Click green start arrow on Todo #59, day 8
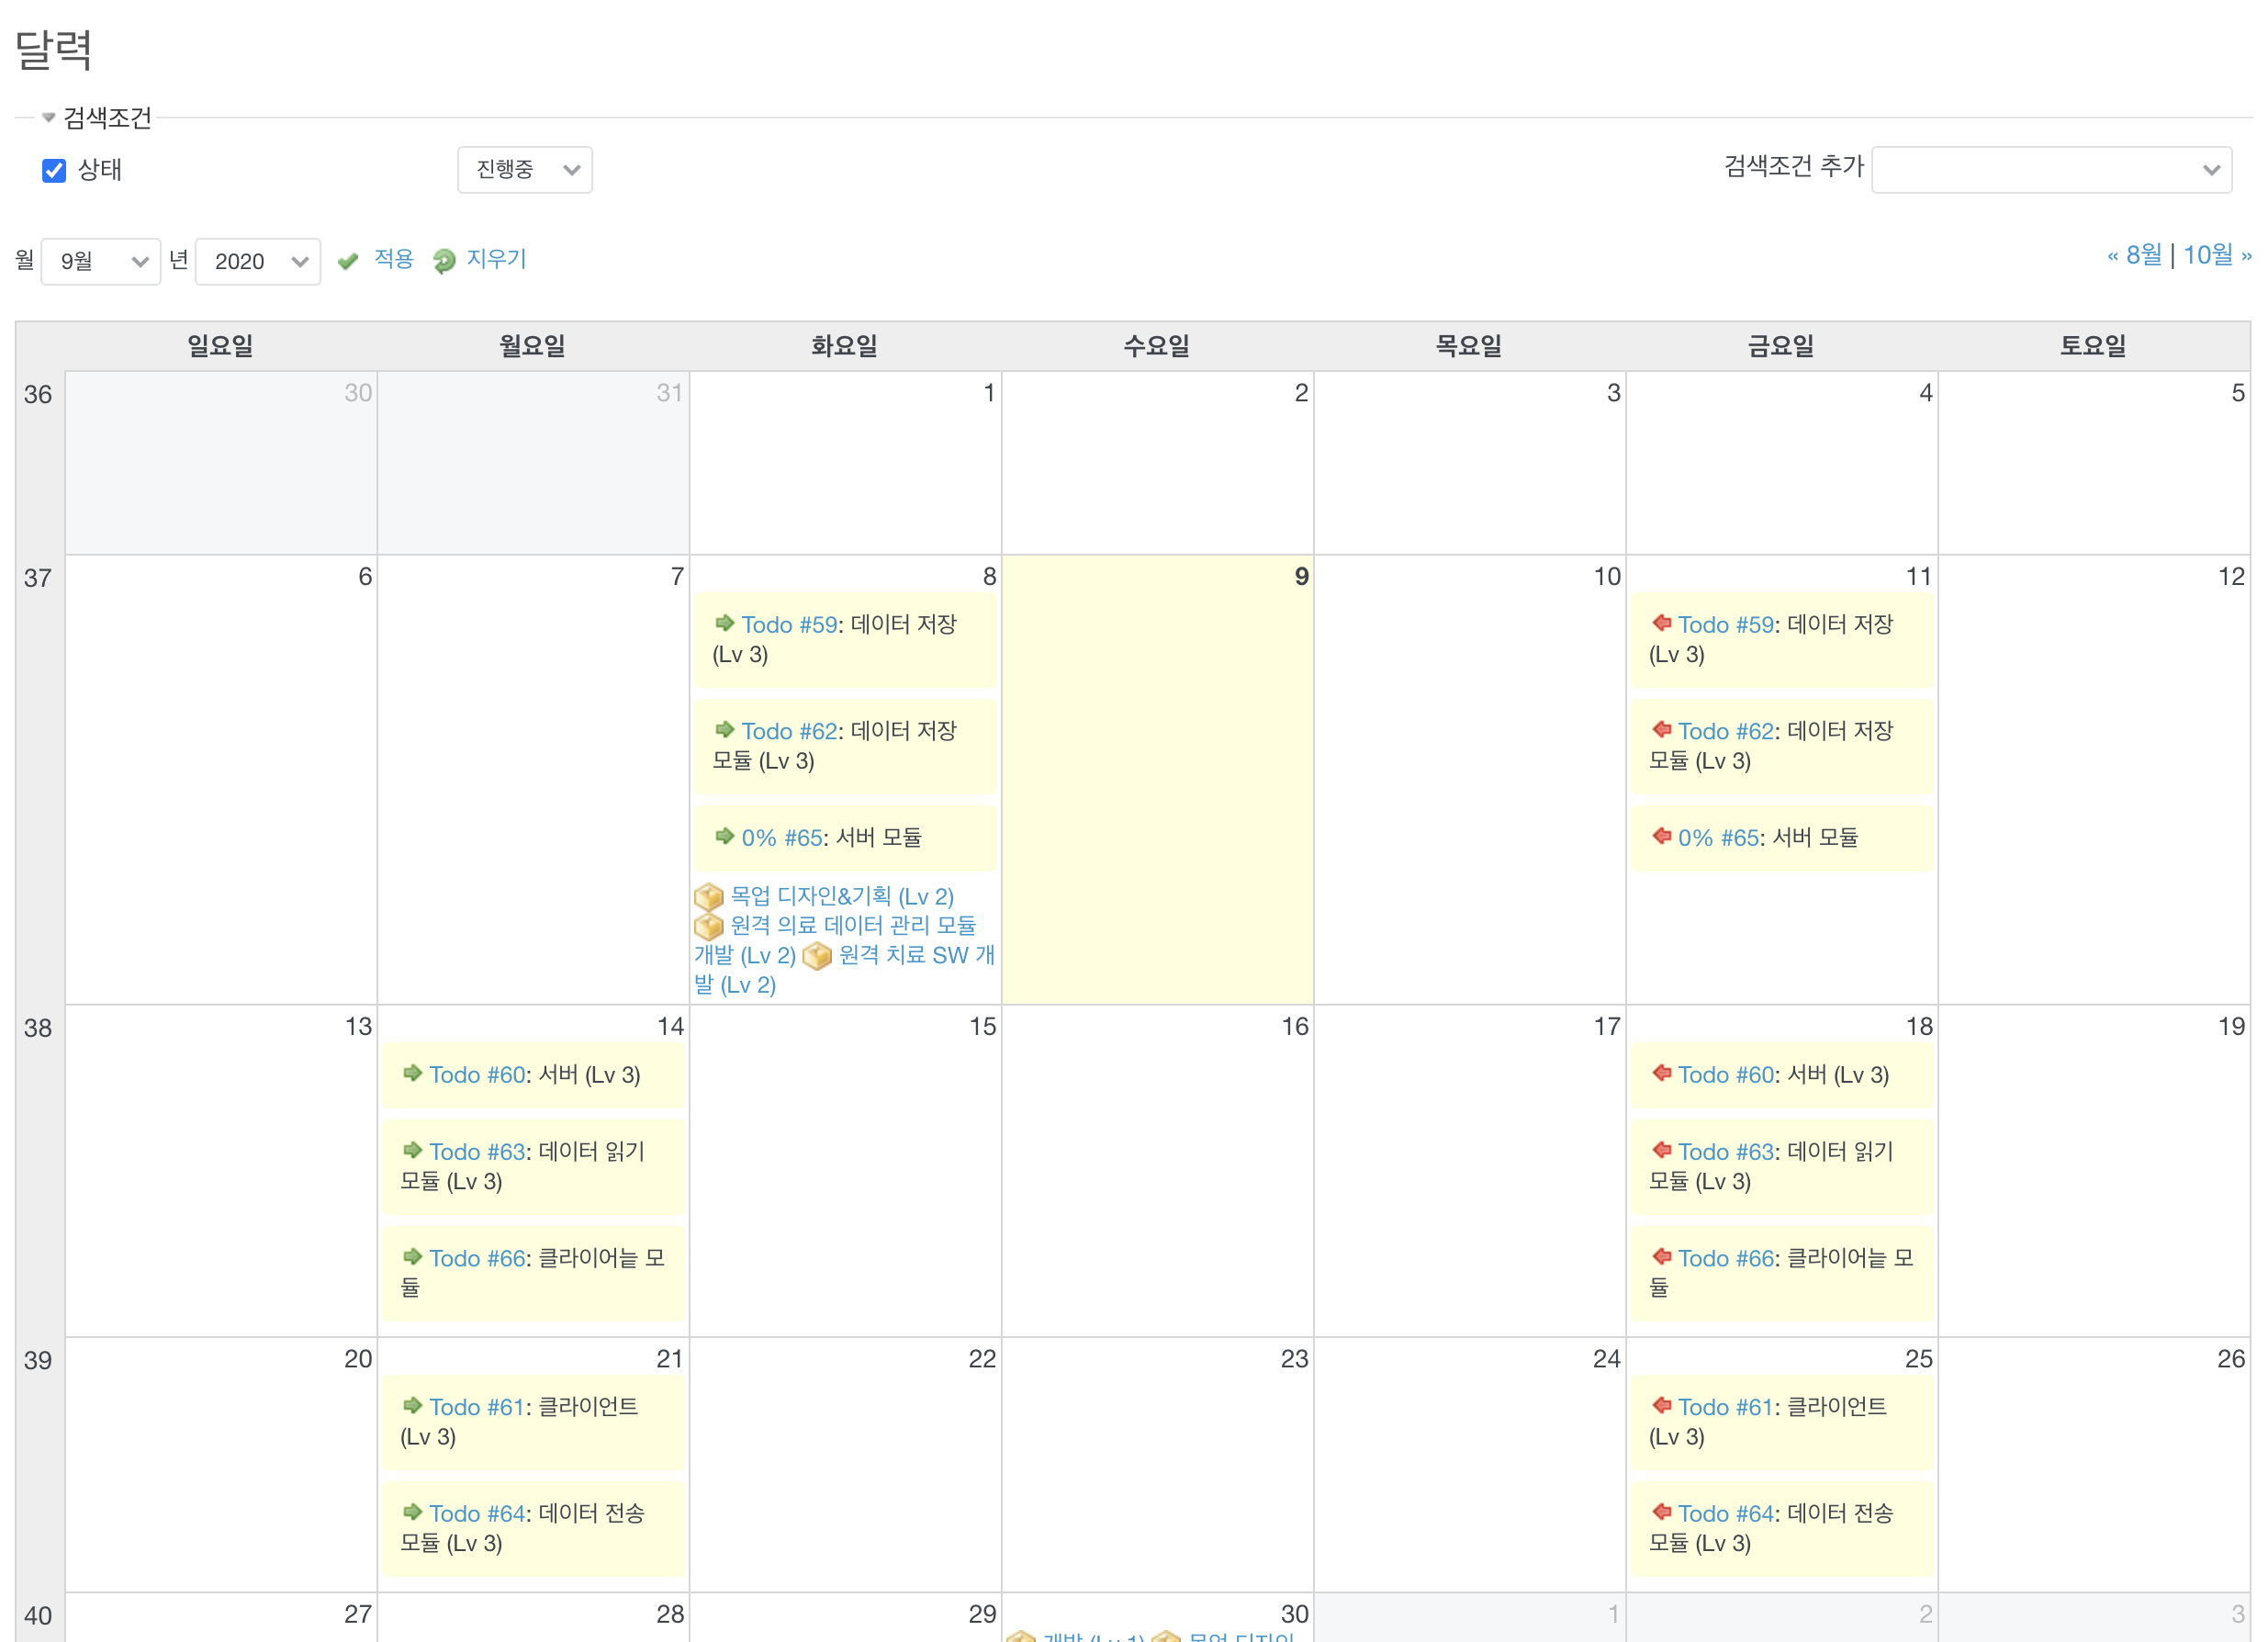 pyautogui.click(x=725, y=623)
